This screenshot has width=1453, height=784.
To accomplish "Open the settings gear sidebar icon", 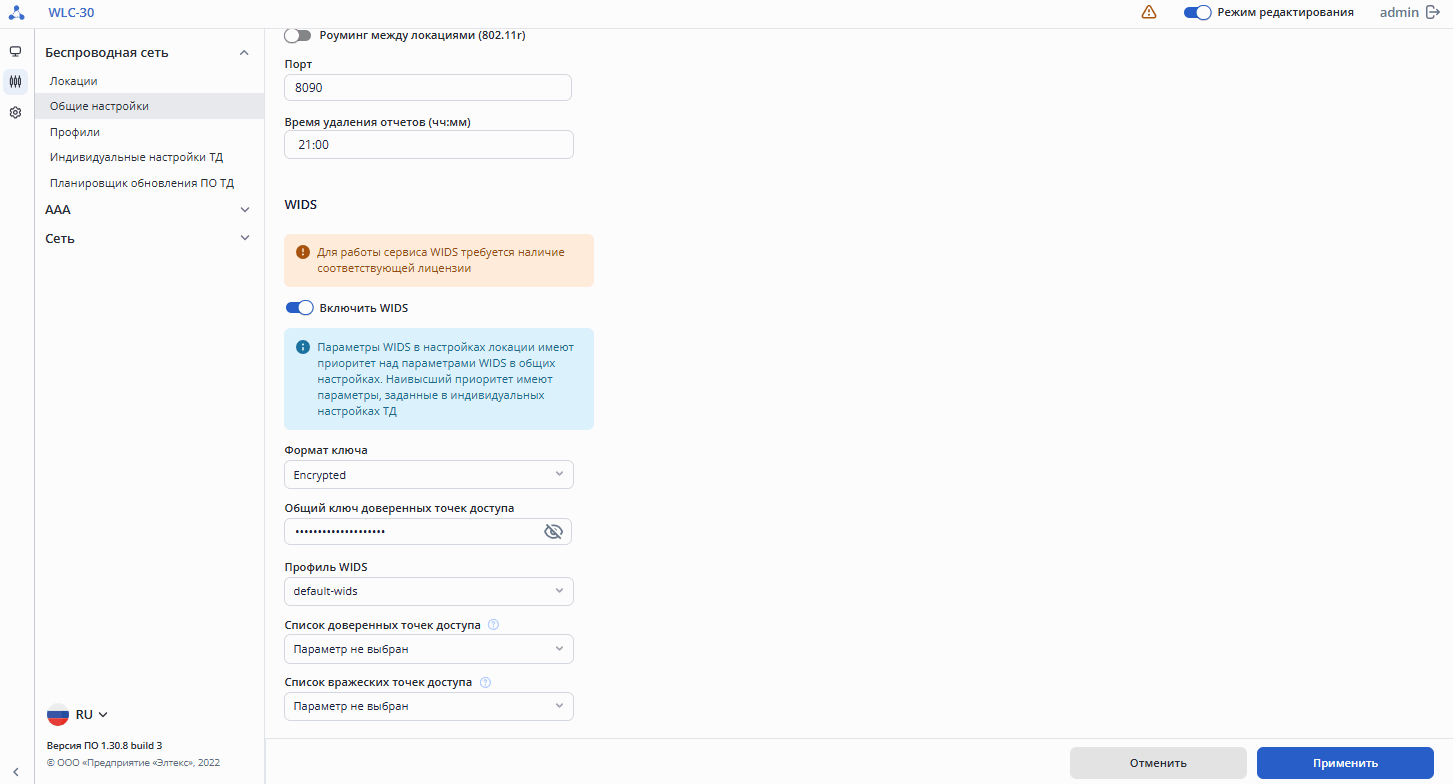I will tap(15, 113).
